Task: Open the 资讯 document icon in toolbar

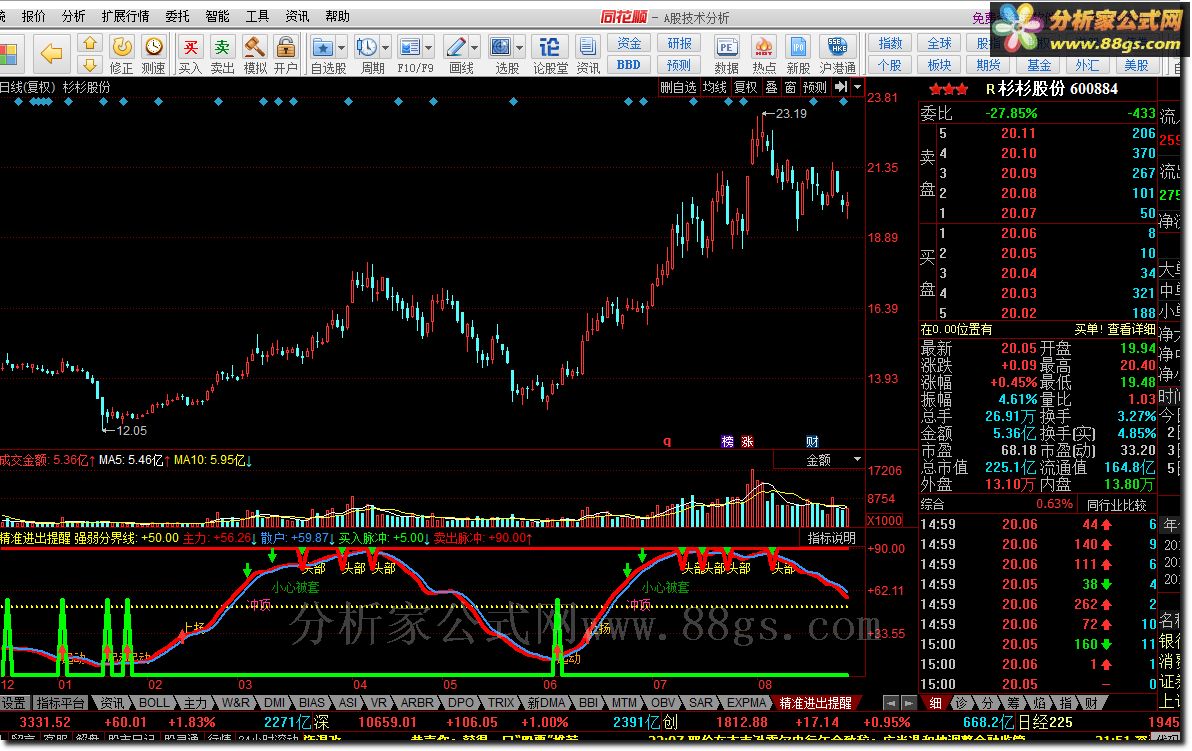Action: point(588,48)
